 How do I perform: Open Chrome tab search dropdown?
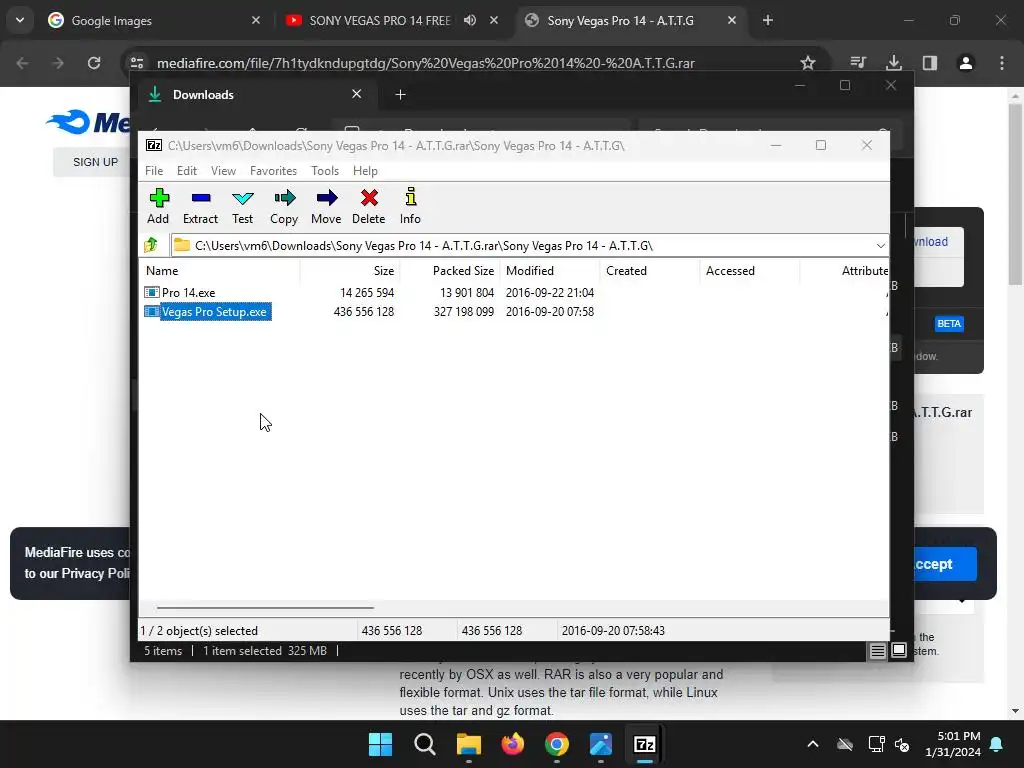click(20, 20)
